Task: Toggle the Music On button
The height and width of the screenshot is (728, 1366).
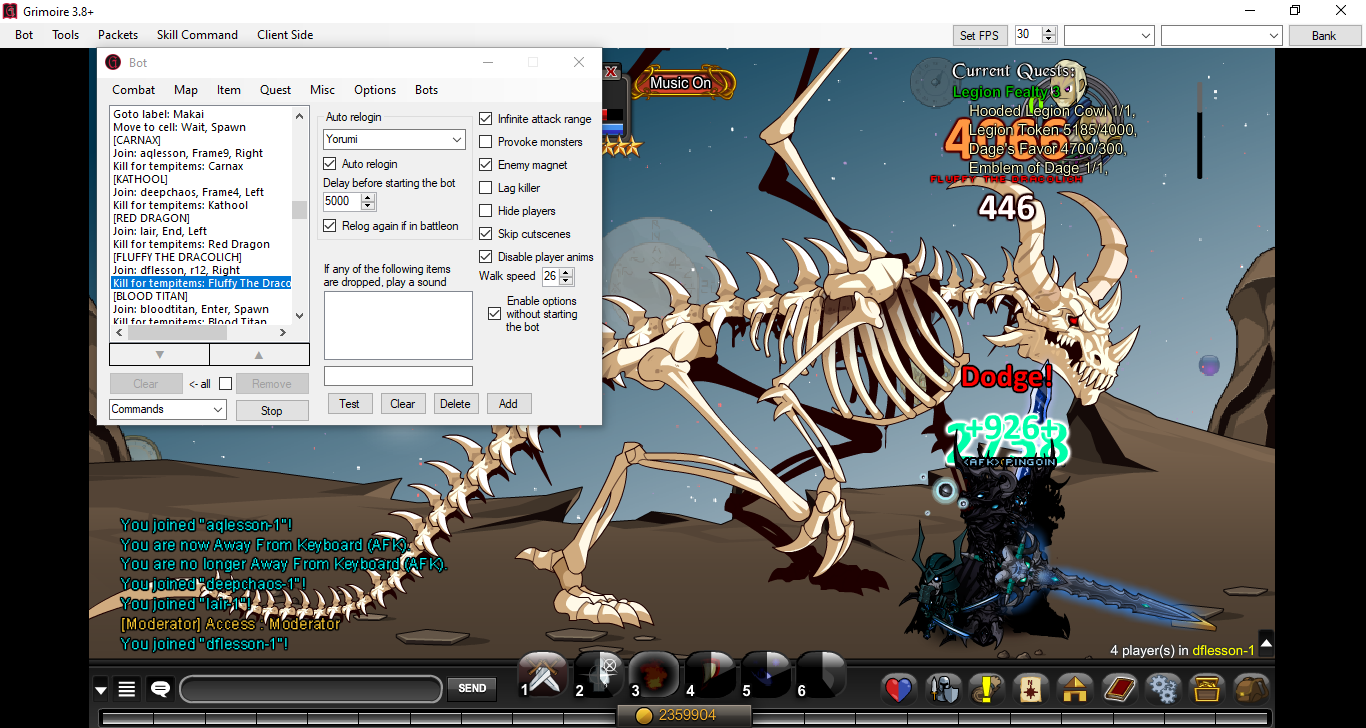Action: pos(682,83)
